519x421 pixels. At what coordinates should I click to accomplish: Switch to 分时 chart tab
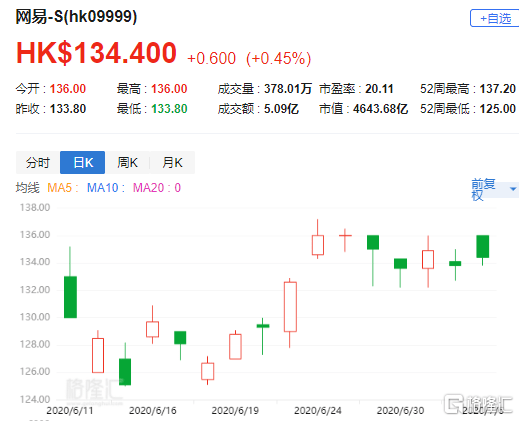(38, 163)
